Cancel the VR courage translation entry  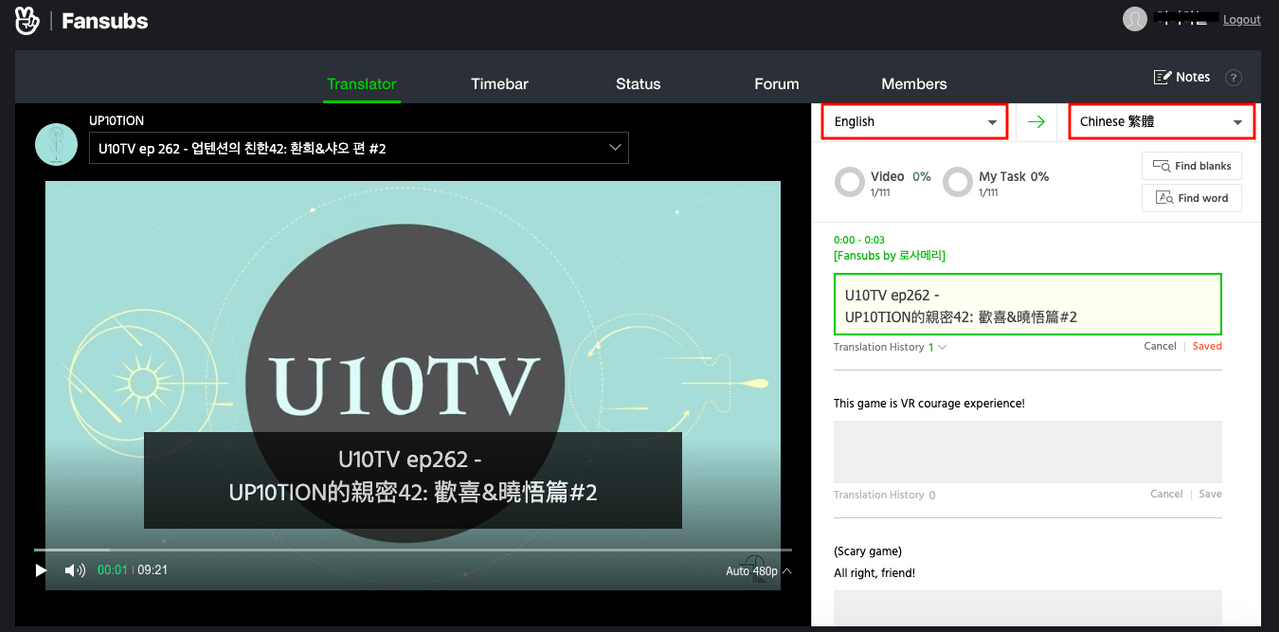point(1166,494)
